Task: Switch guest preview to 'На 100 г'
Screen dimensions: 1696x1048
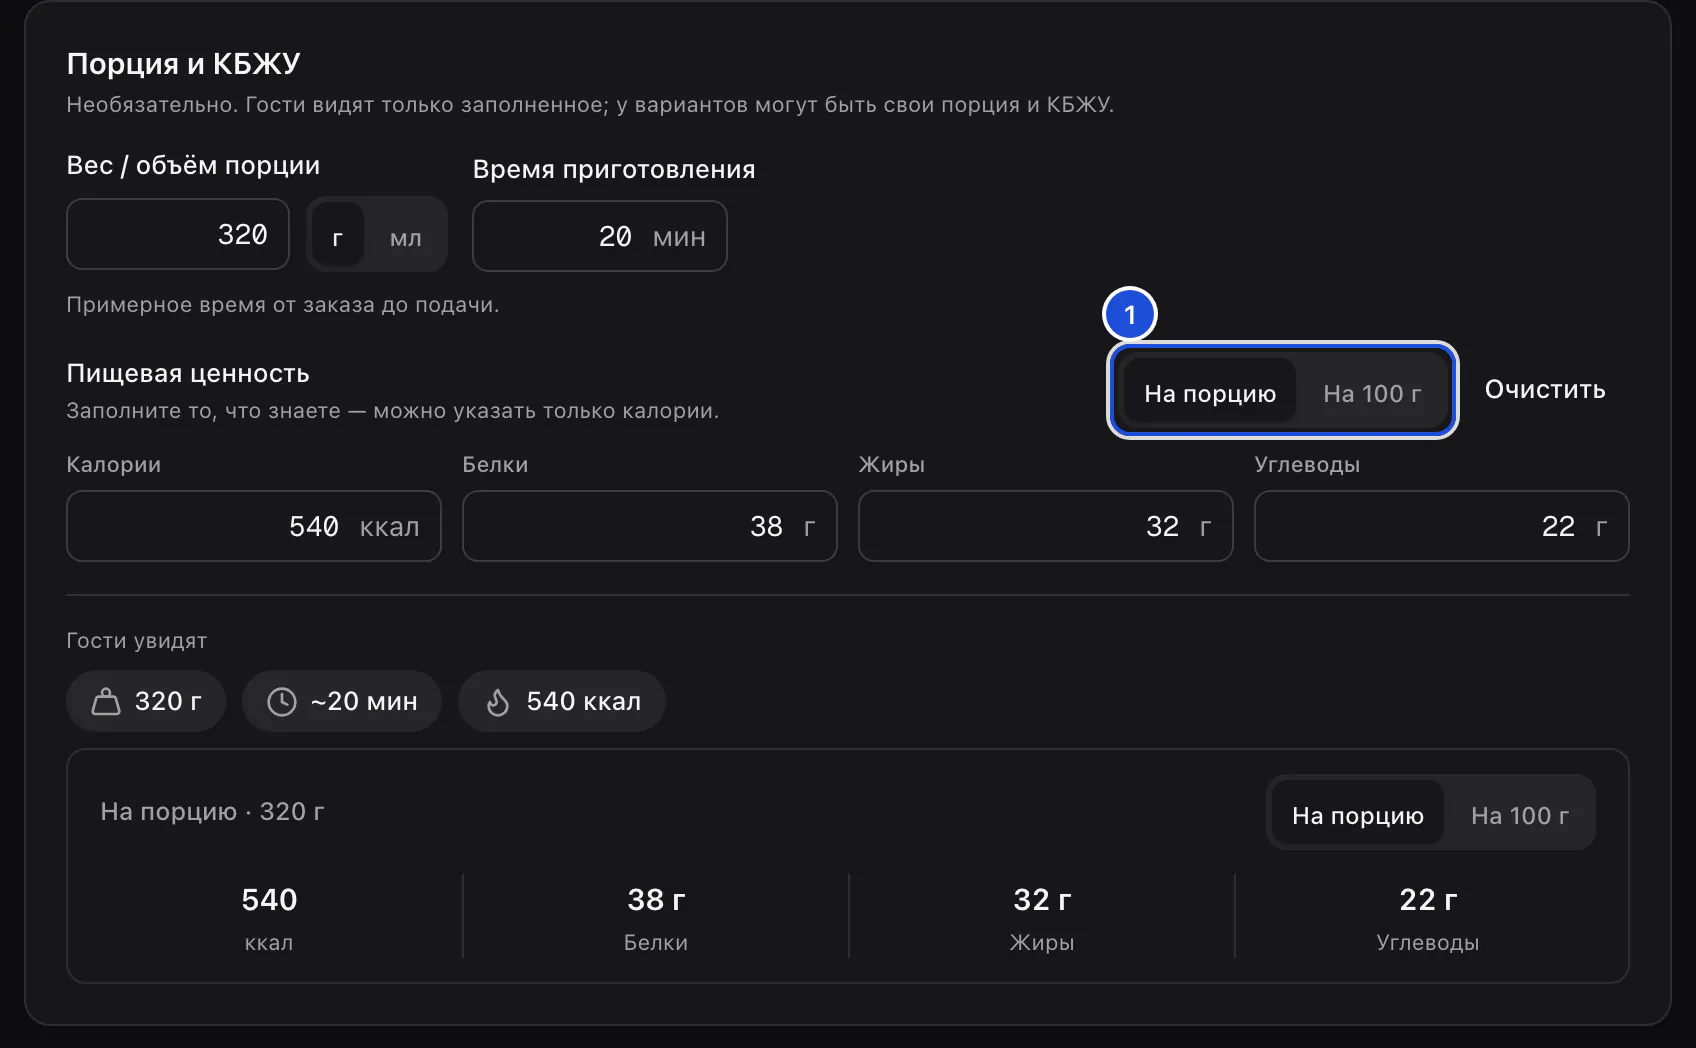Action: 1520,815
